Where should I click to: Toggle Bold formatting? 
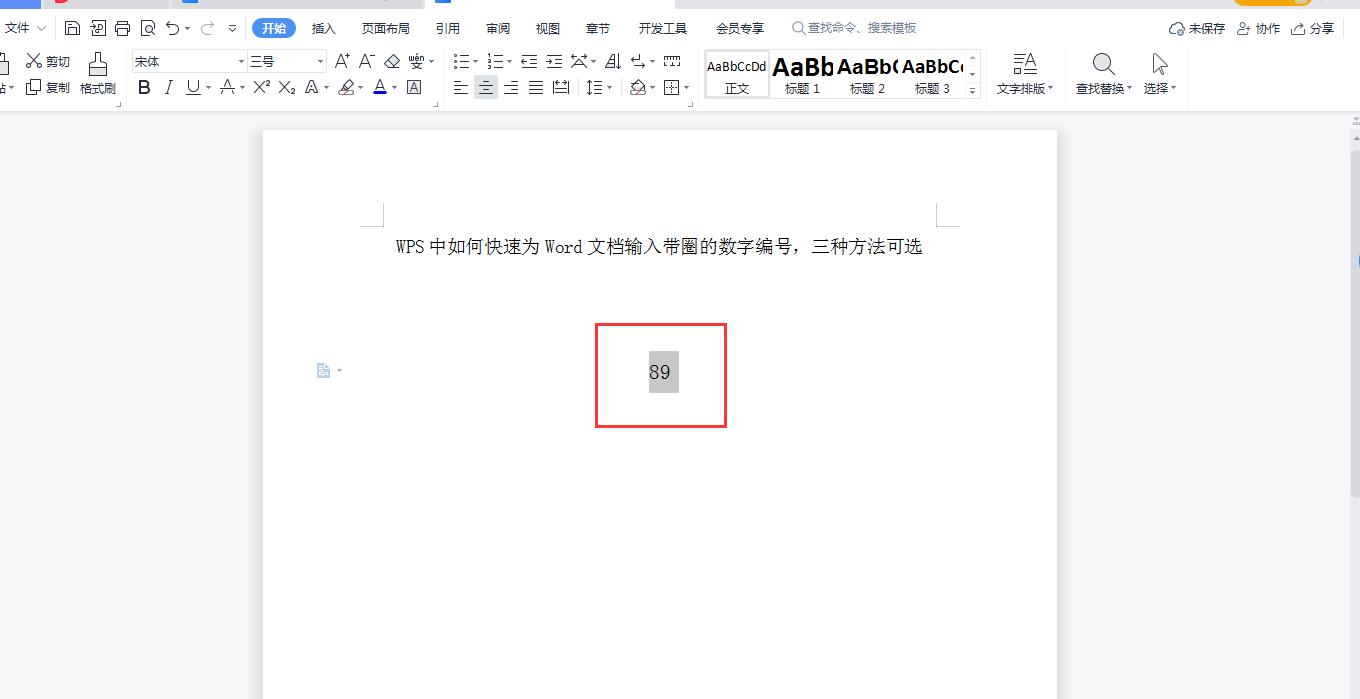tap(144, 88)
